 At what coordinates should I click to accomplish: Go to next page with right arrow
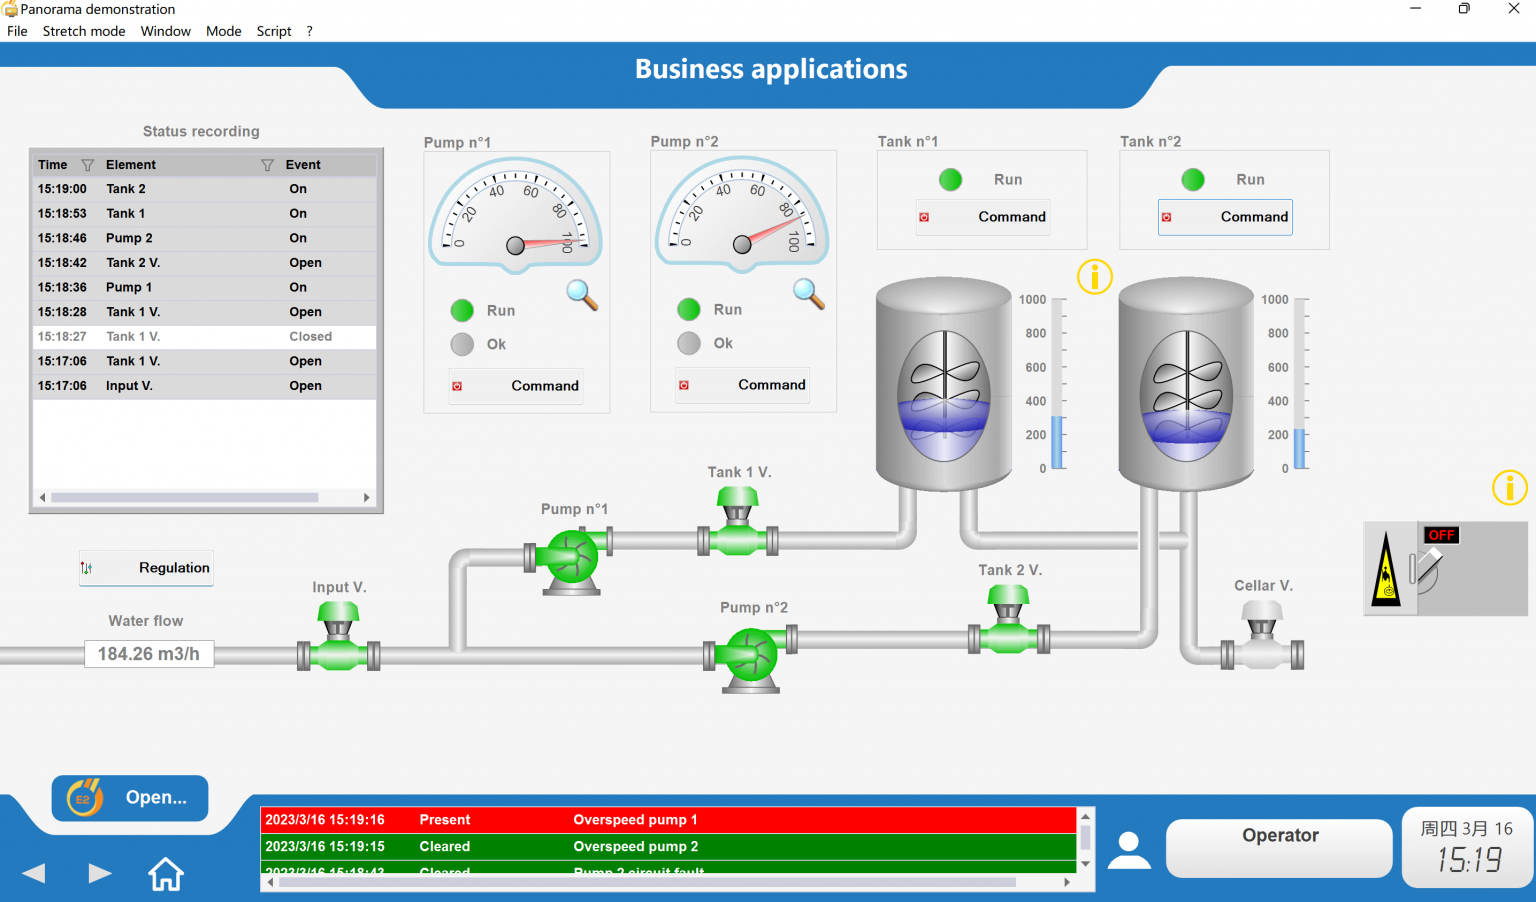pyautogui.click(x=99, y=873)
